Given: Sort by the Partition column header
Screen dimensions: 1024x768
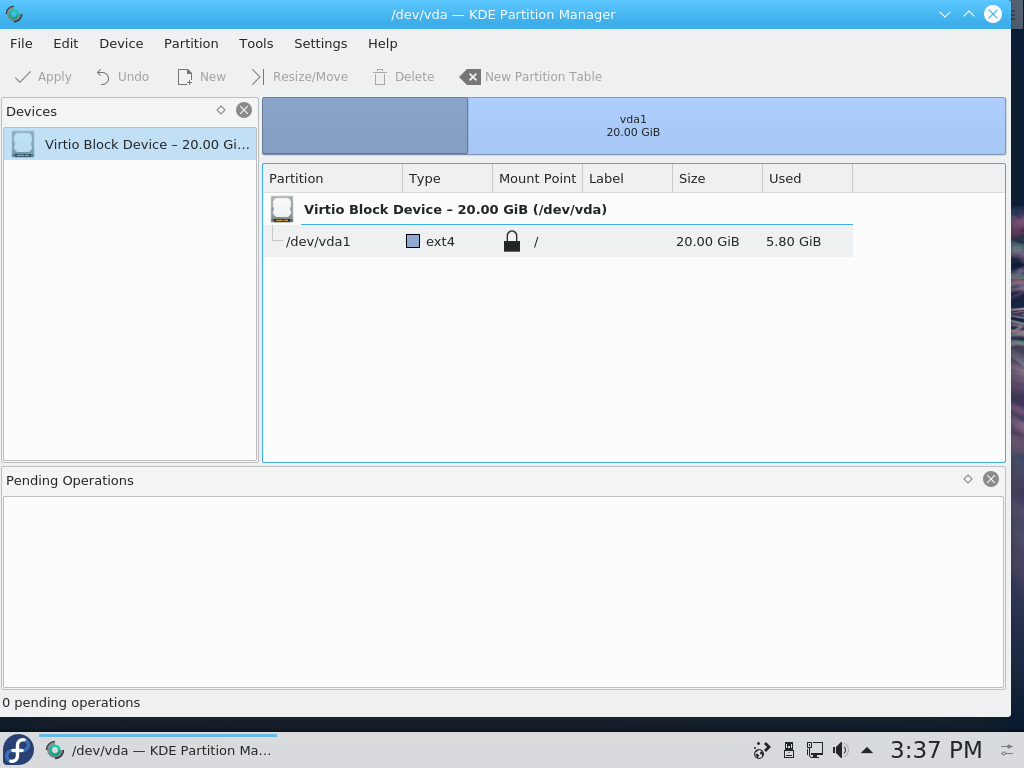Looking at the screenshot, I should click(x=332, y=178).
